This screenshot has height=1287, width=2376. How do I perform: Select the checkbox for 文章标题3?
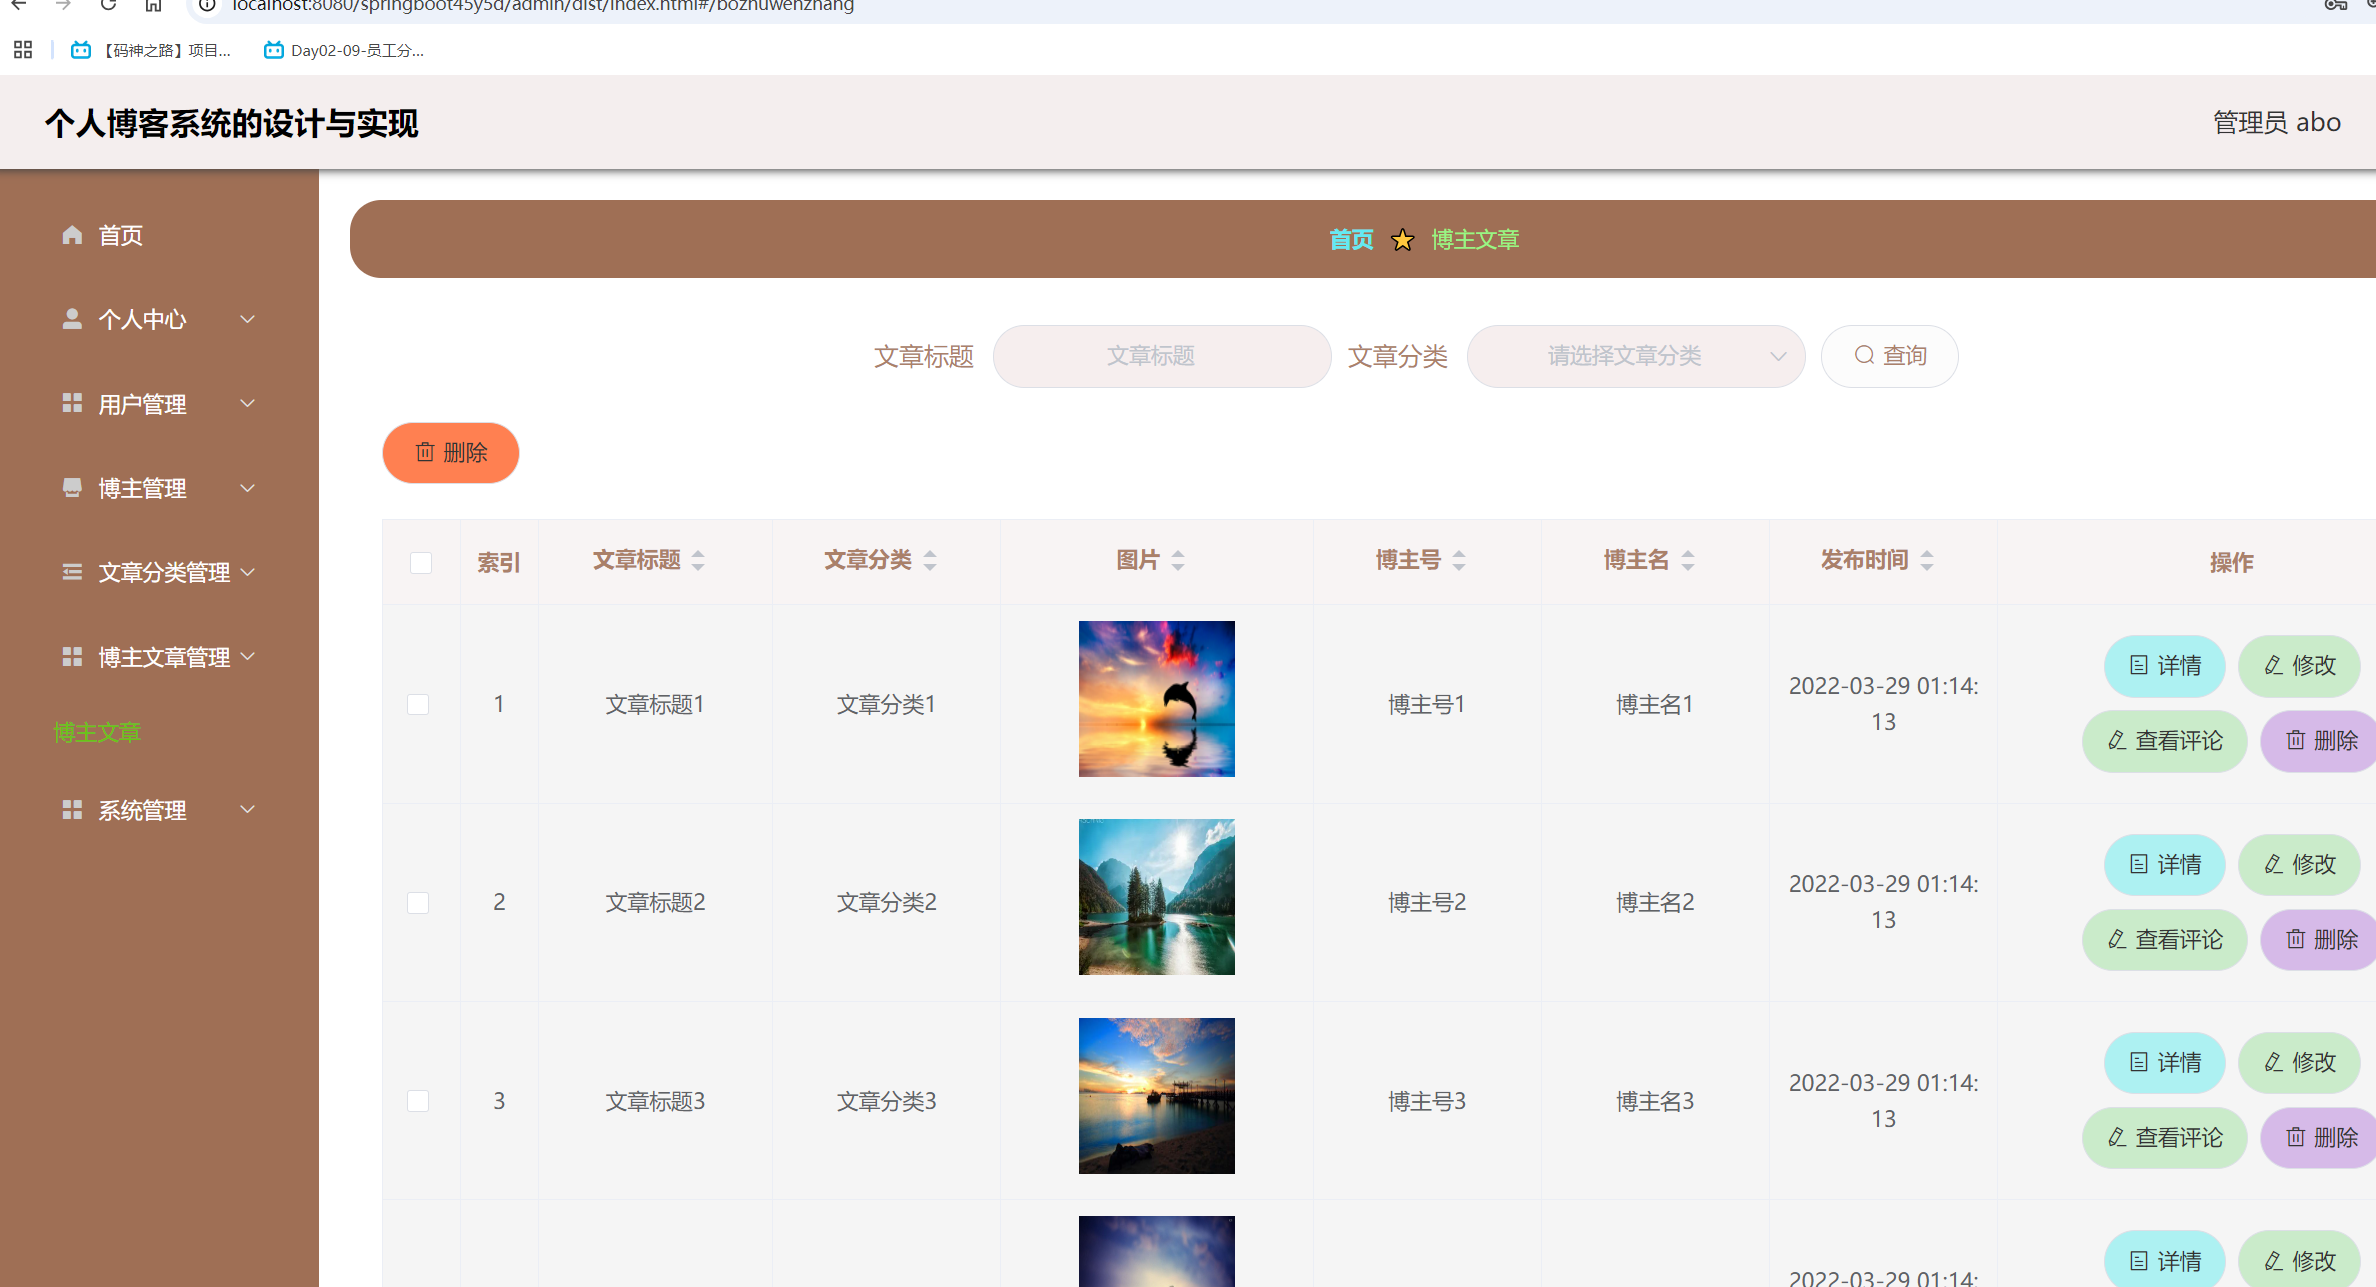coord(418,1099)
